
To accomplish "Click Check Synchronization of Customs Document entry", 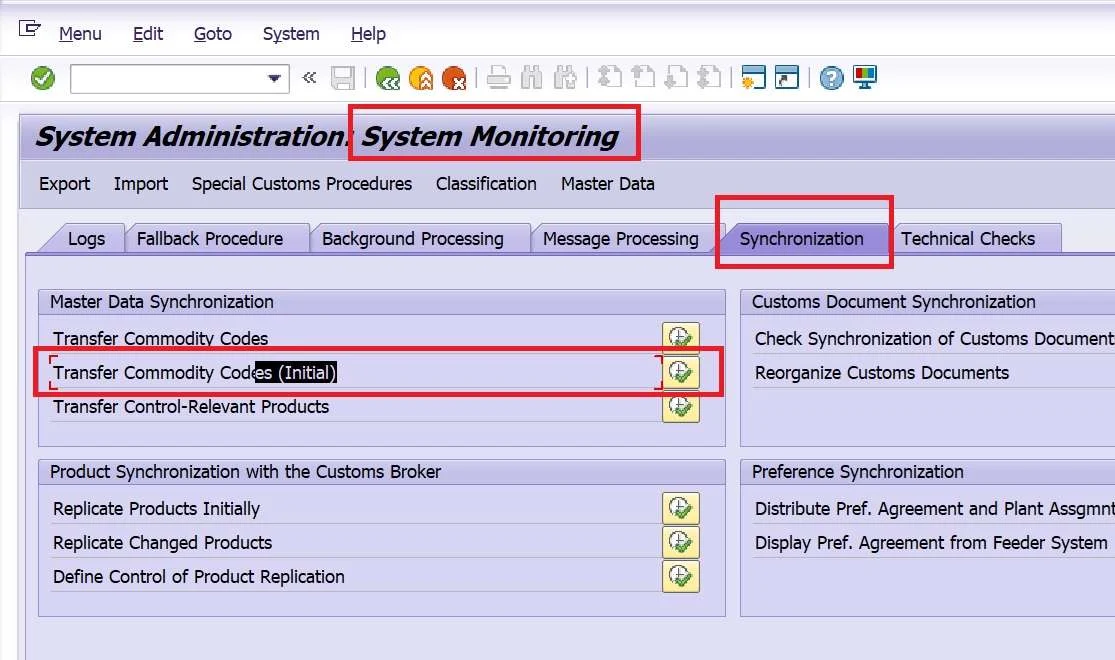I will click(x=934, y=339).
